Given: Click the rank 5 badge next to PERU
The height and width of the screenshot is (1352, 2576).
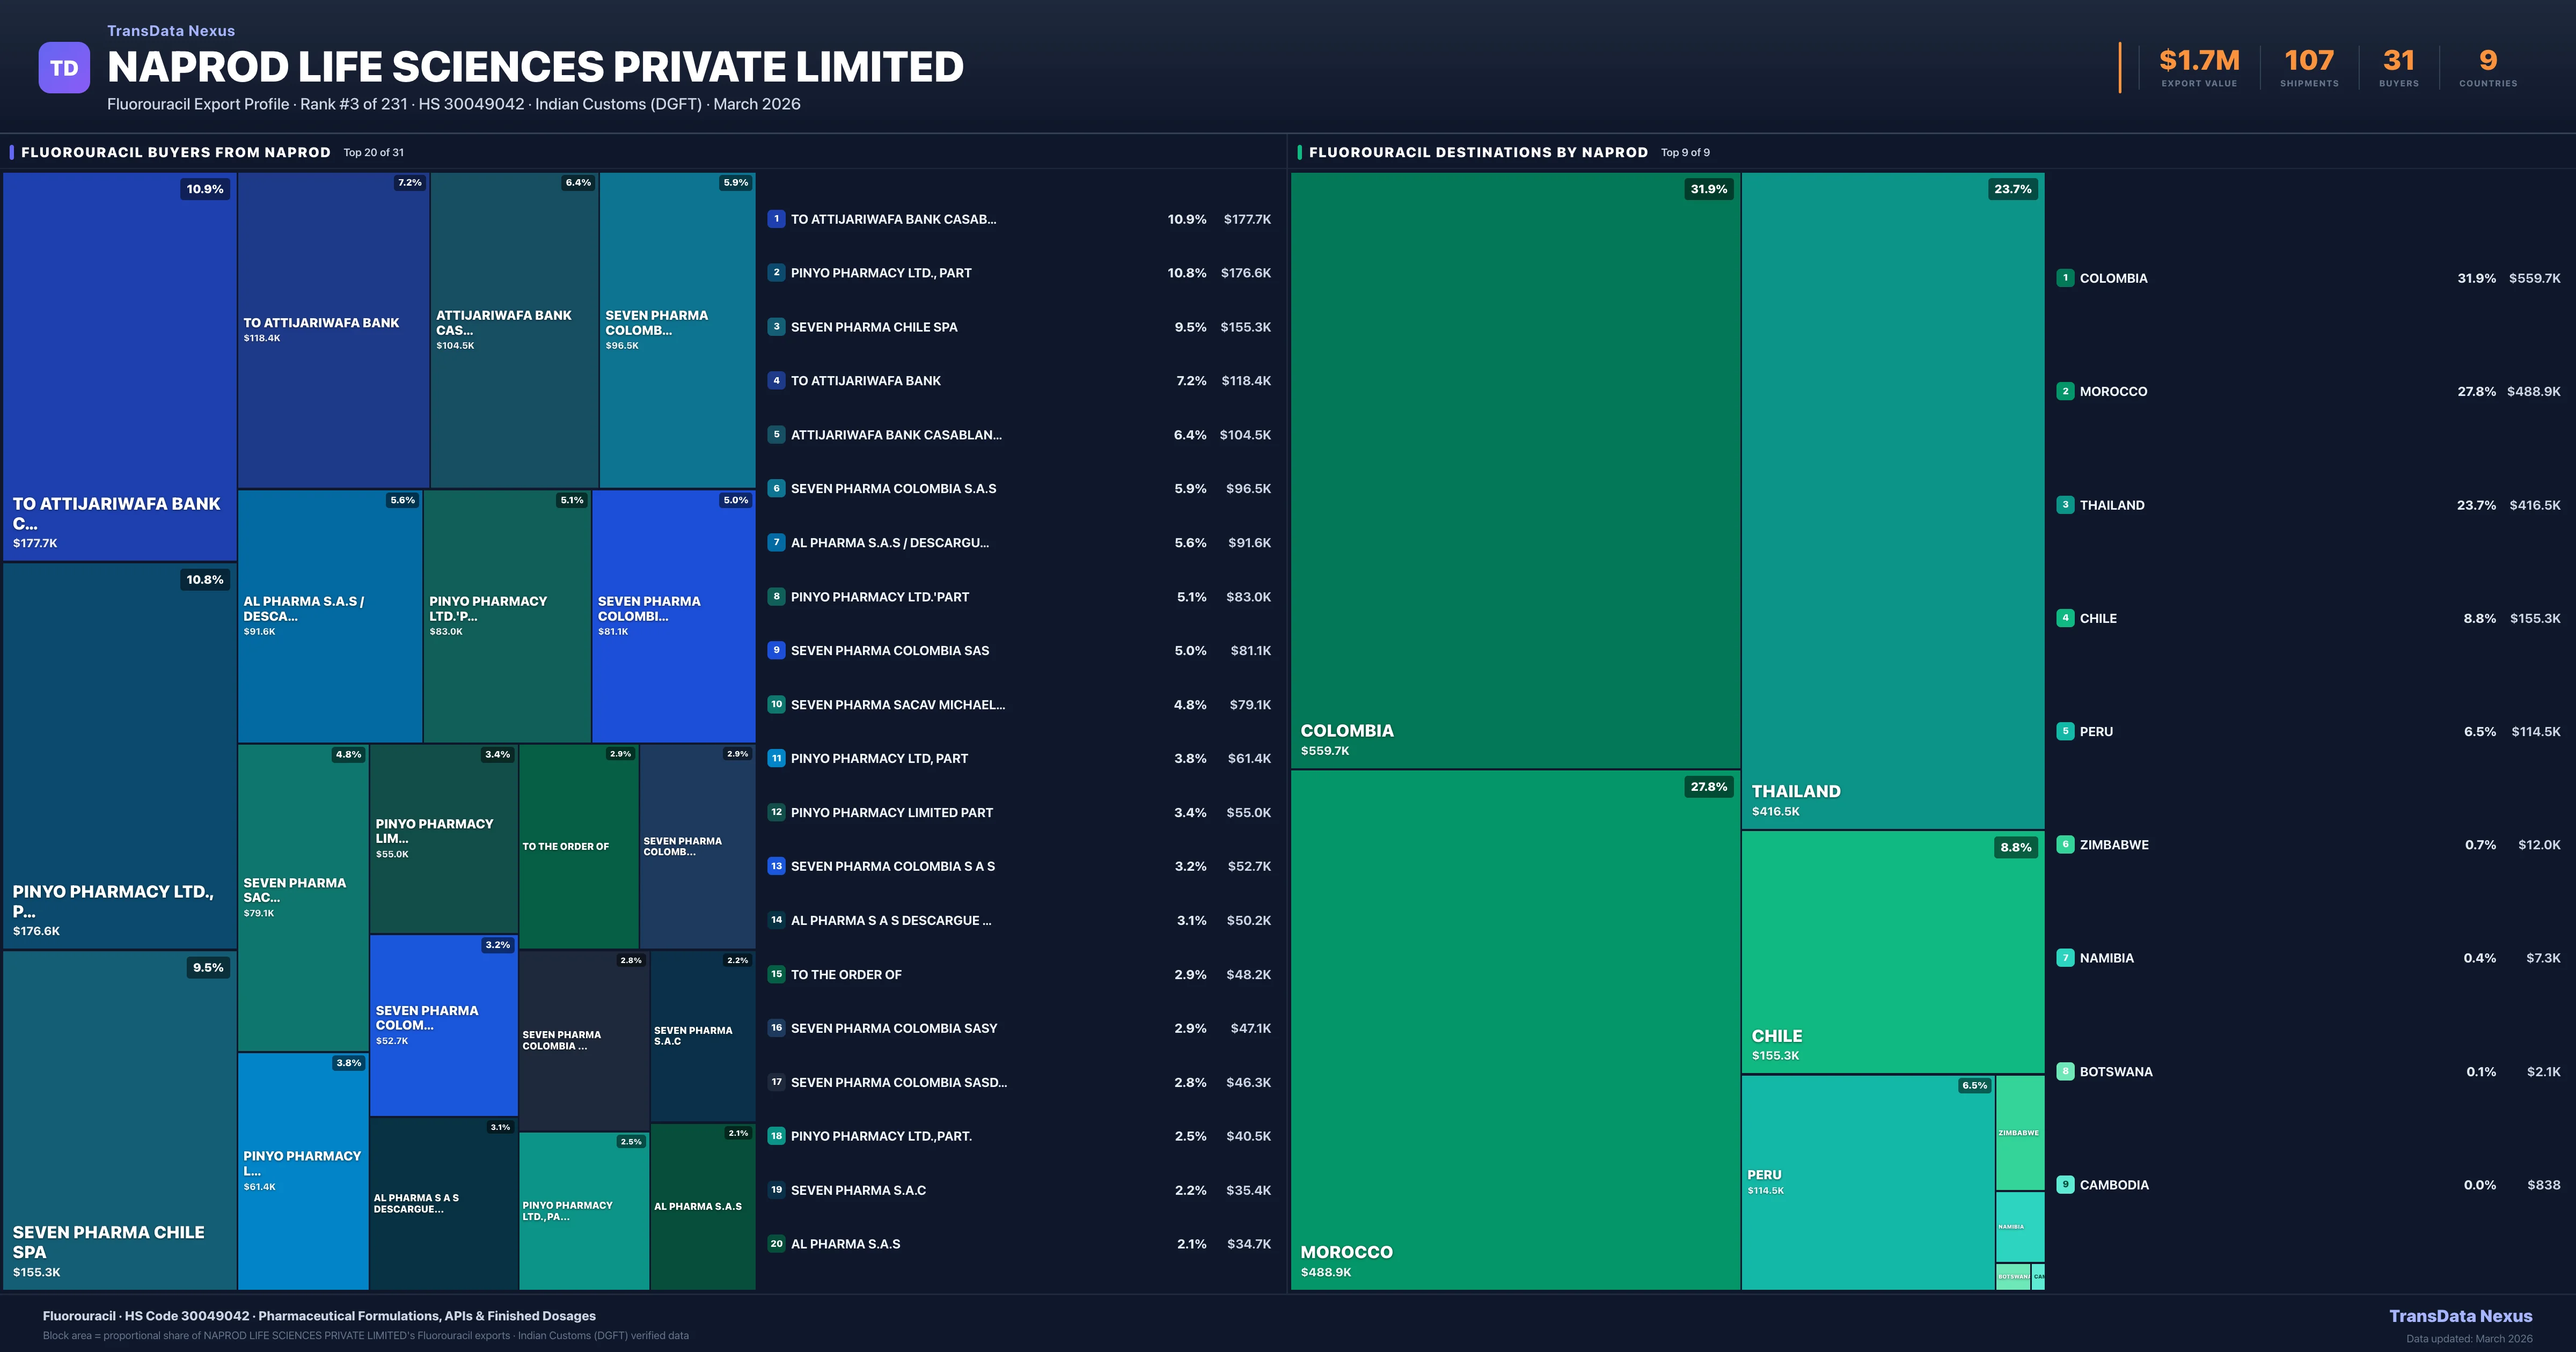Looking at the screenshot, I should pyautogui.click(x=2066, y=731).
